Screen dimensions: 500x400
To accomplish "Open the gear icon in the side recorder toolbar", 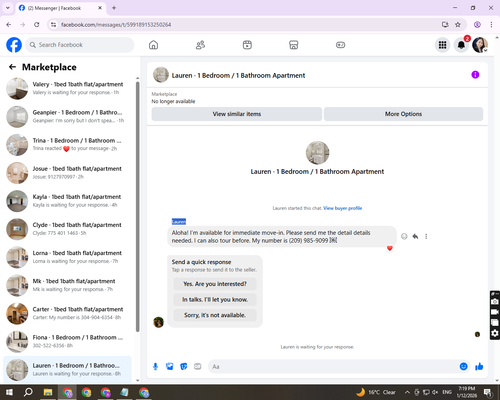I will click(x=495, y=333).
